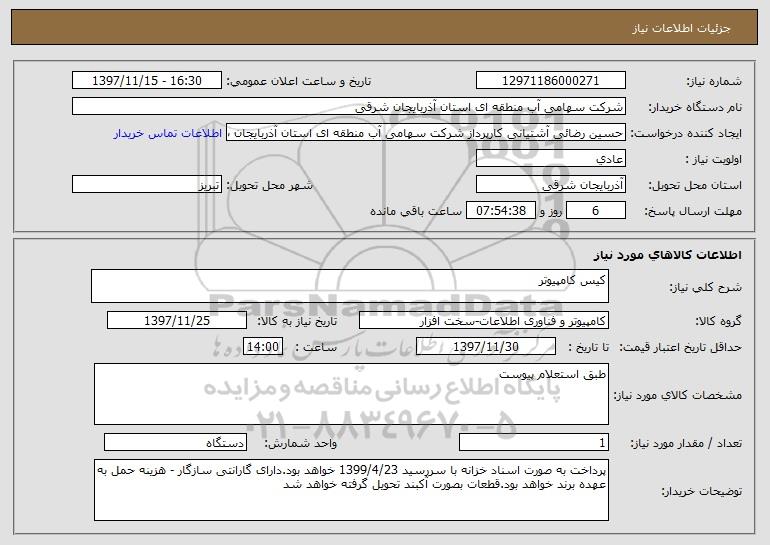The image size is (770, 545).
Task: Click the مهلت ارسال پاسخ label
Action: tap(693, 212)
